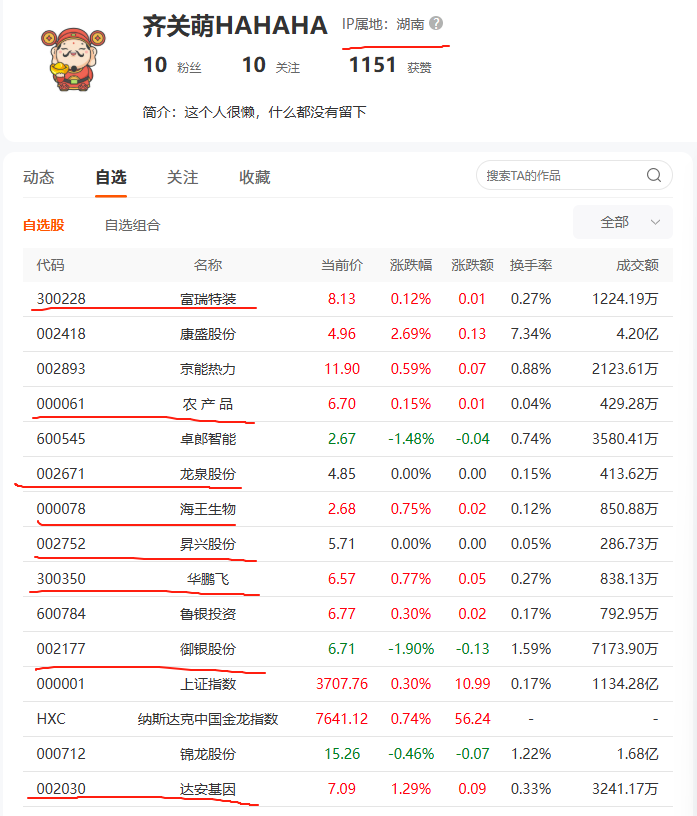697x816 pixels.
Task: View the 10 粉丝 followers count
Action: tap(172, 66)
